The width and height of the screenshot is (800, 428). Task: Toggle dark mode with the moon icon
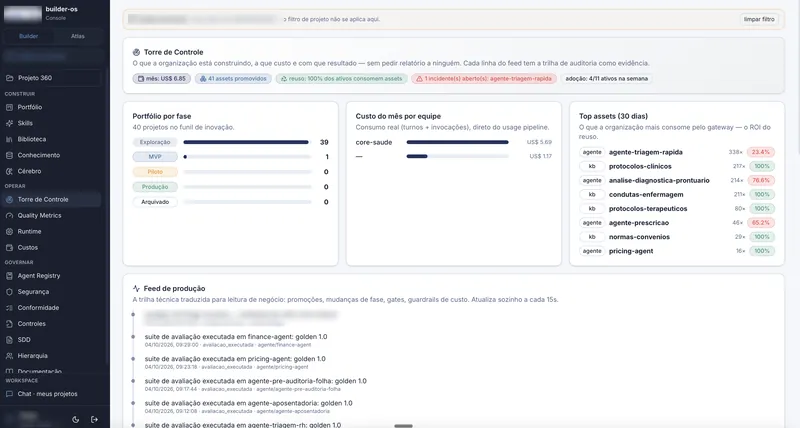76,419
